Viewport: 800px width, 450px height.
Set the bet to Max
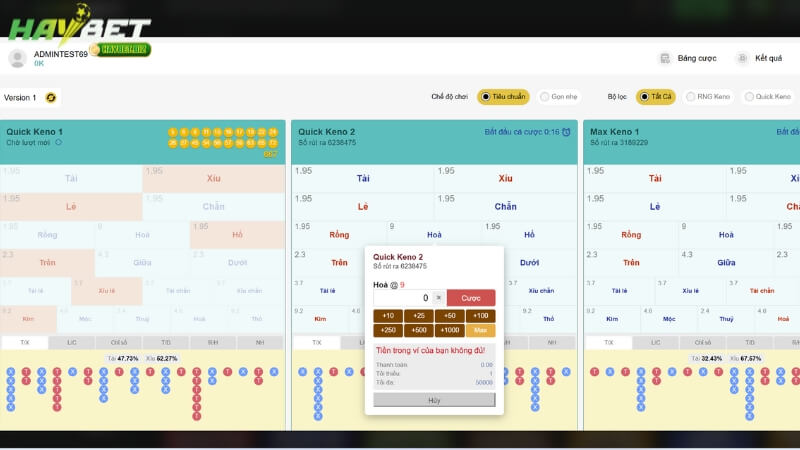[480, 330]
